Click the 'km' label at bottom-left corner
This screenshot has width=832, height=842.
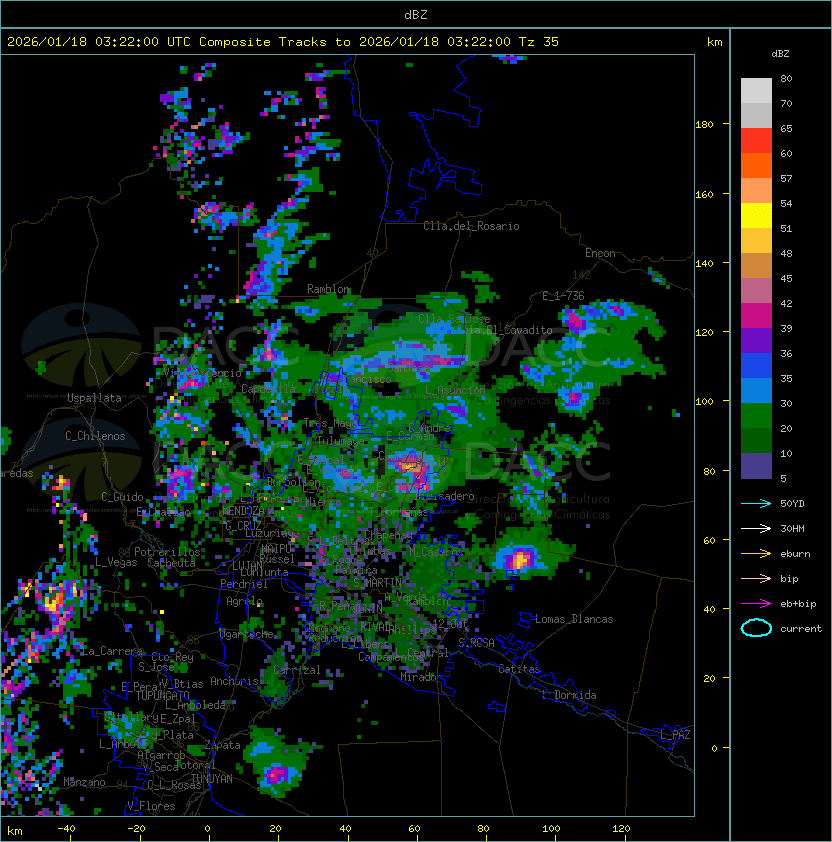coord(15,831)
